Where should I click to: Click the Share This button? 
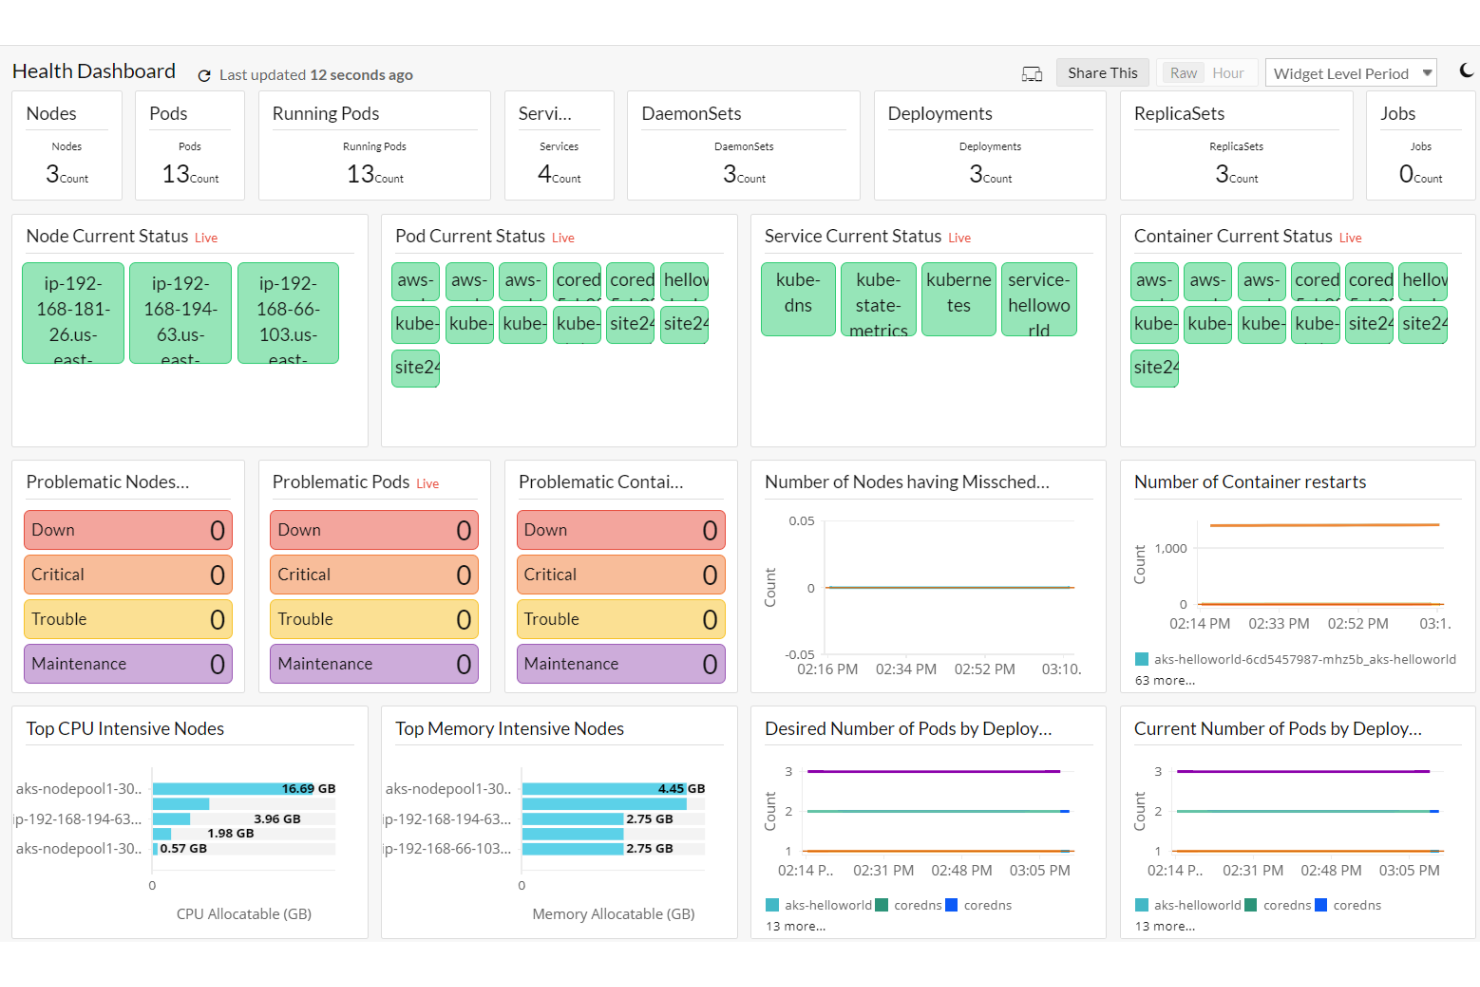1102,72
